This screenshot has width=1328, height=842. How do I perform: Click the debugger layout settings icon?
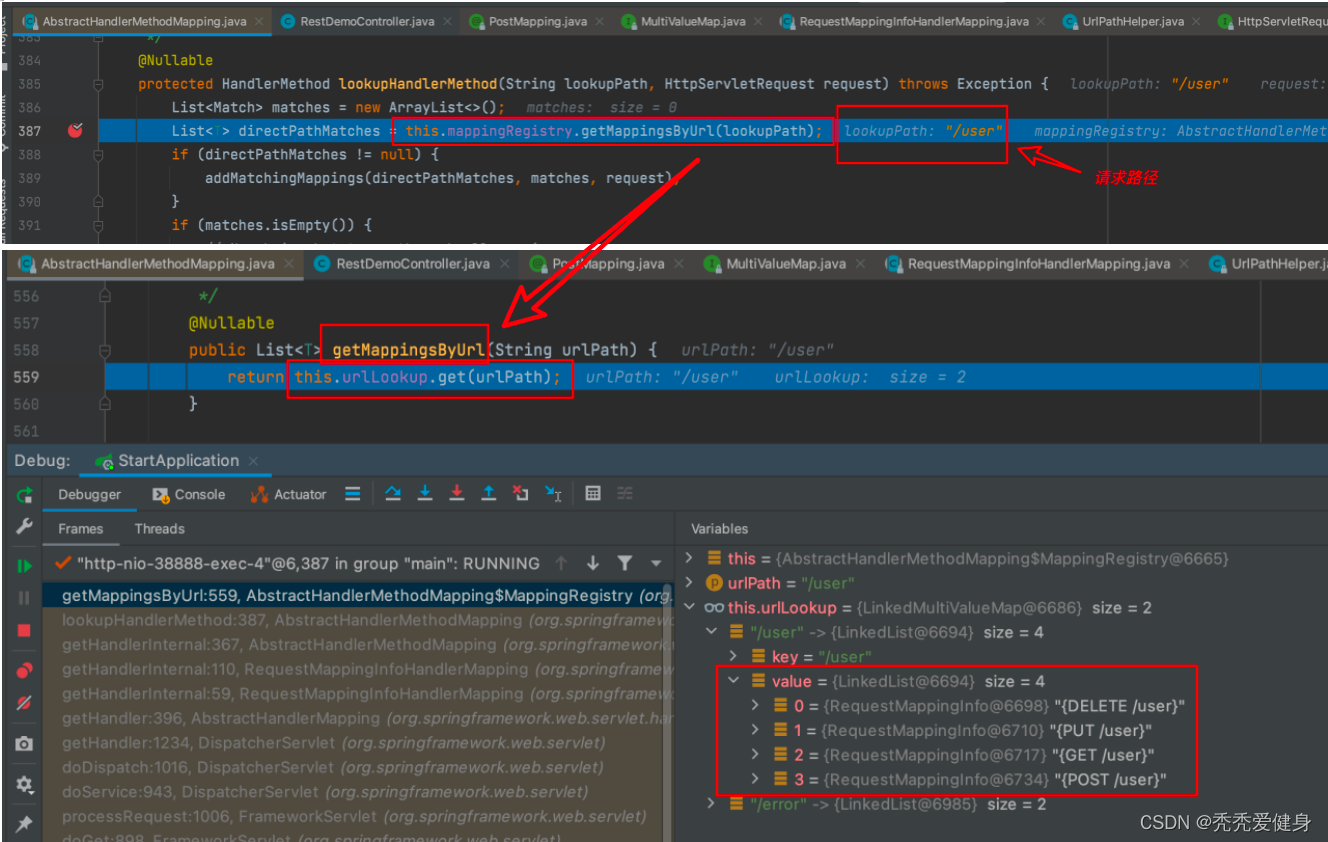click(352, 494)
